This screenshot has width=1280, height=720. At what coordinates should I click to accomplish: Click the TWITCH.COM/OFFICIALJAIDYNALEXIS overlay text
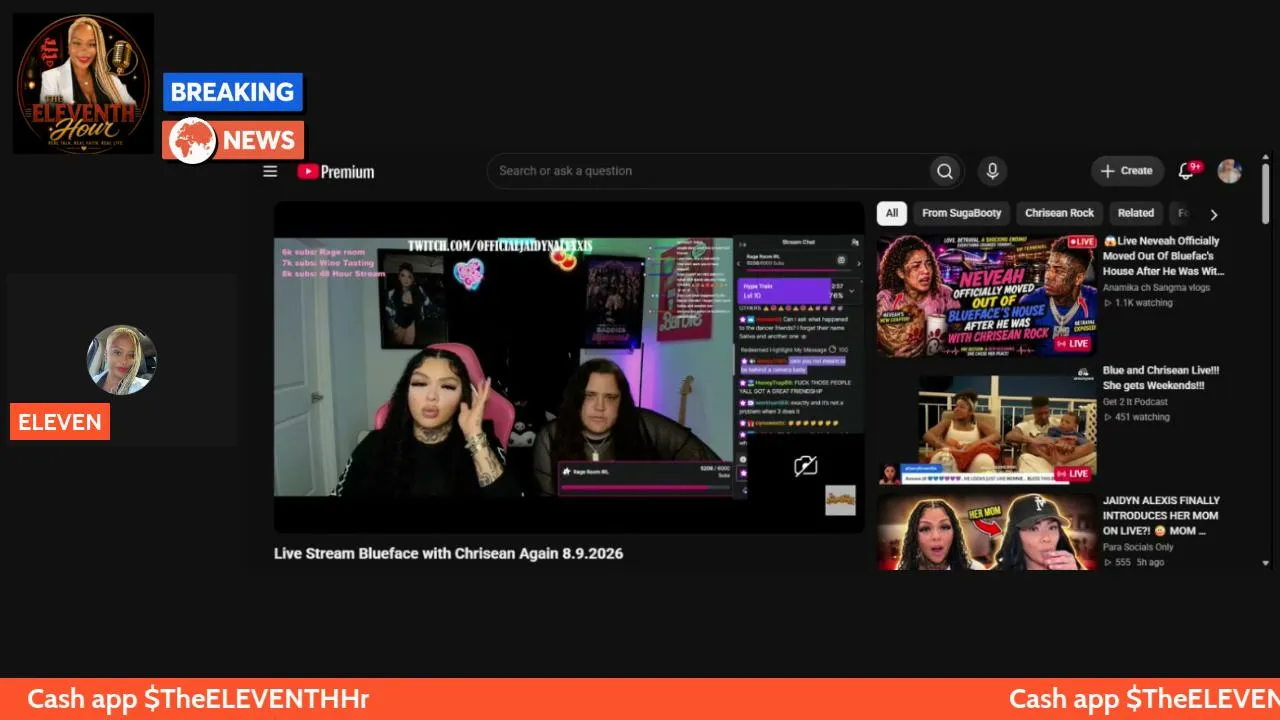point(500,246)
